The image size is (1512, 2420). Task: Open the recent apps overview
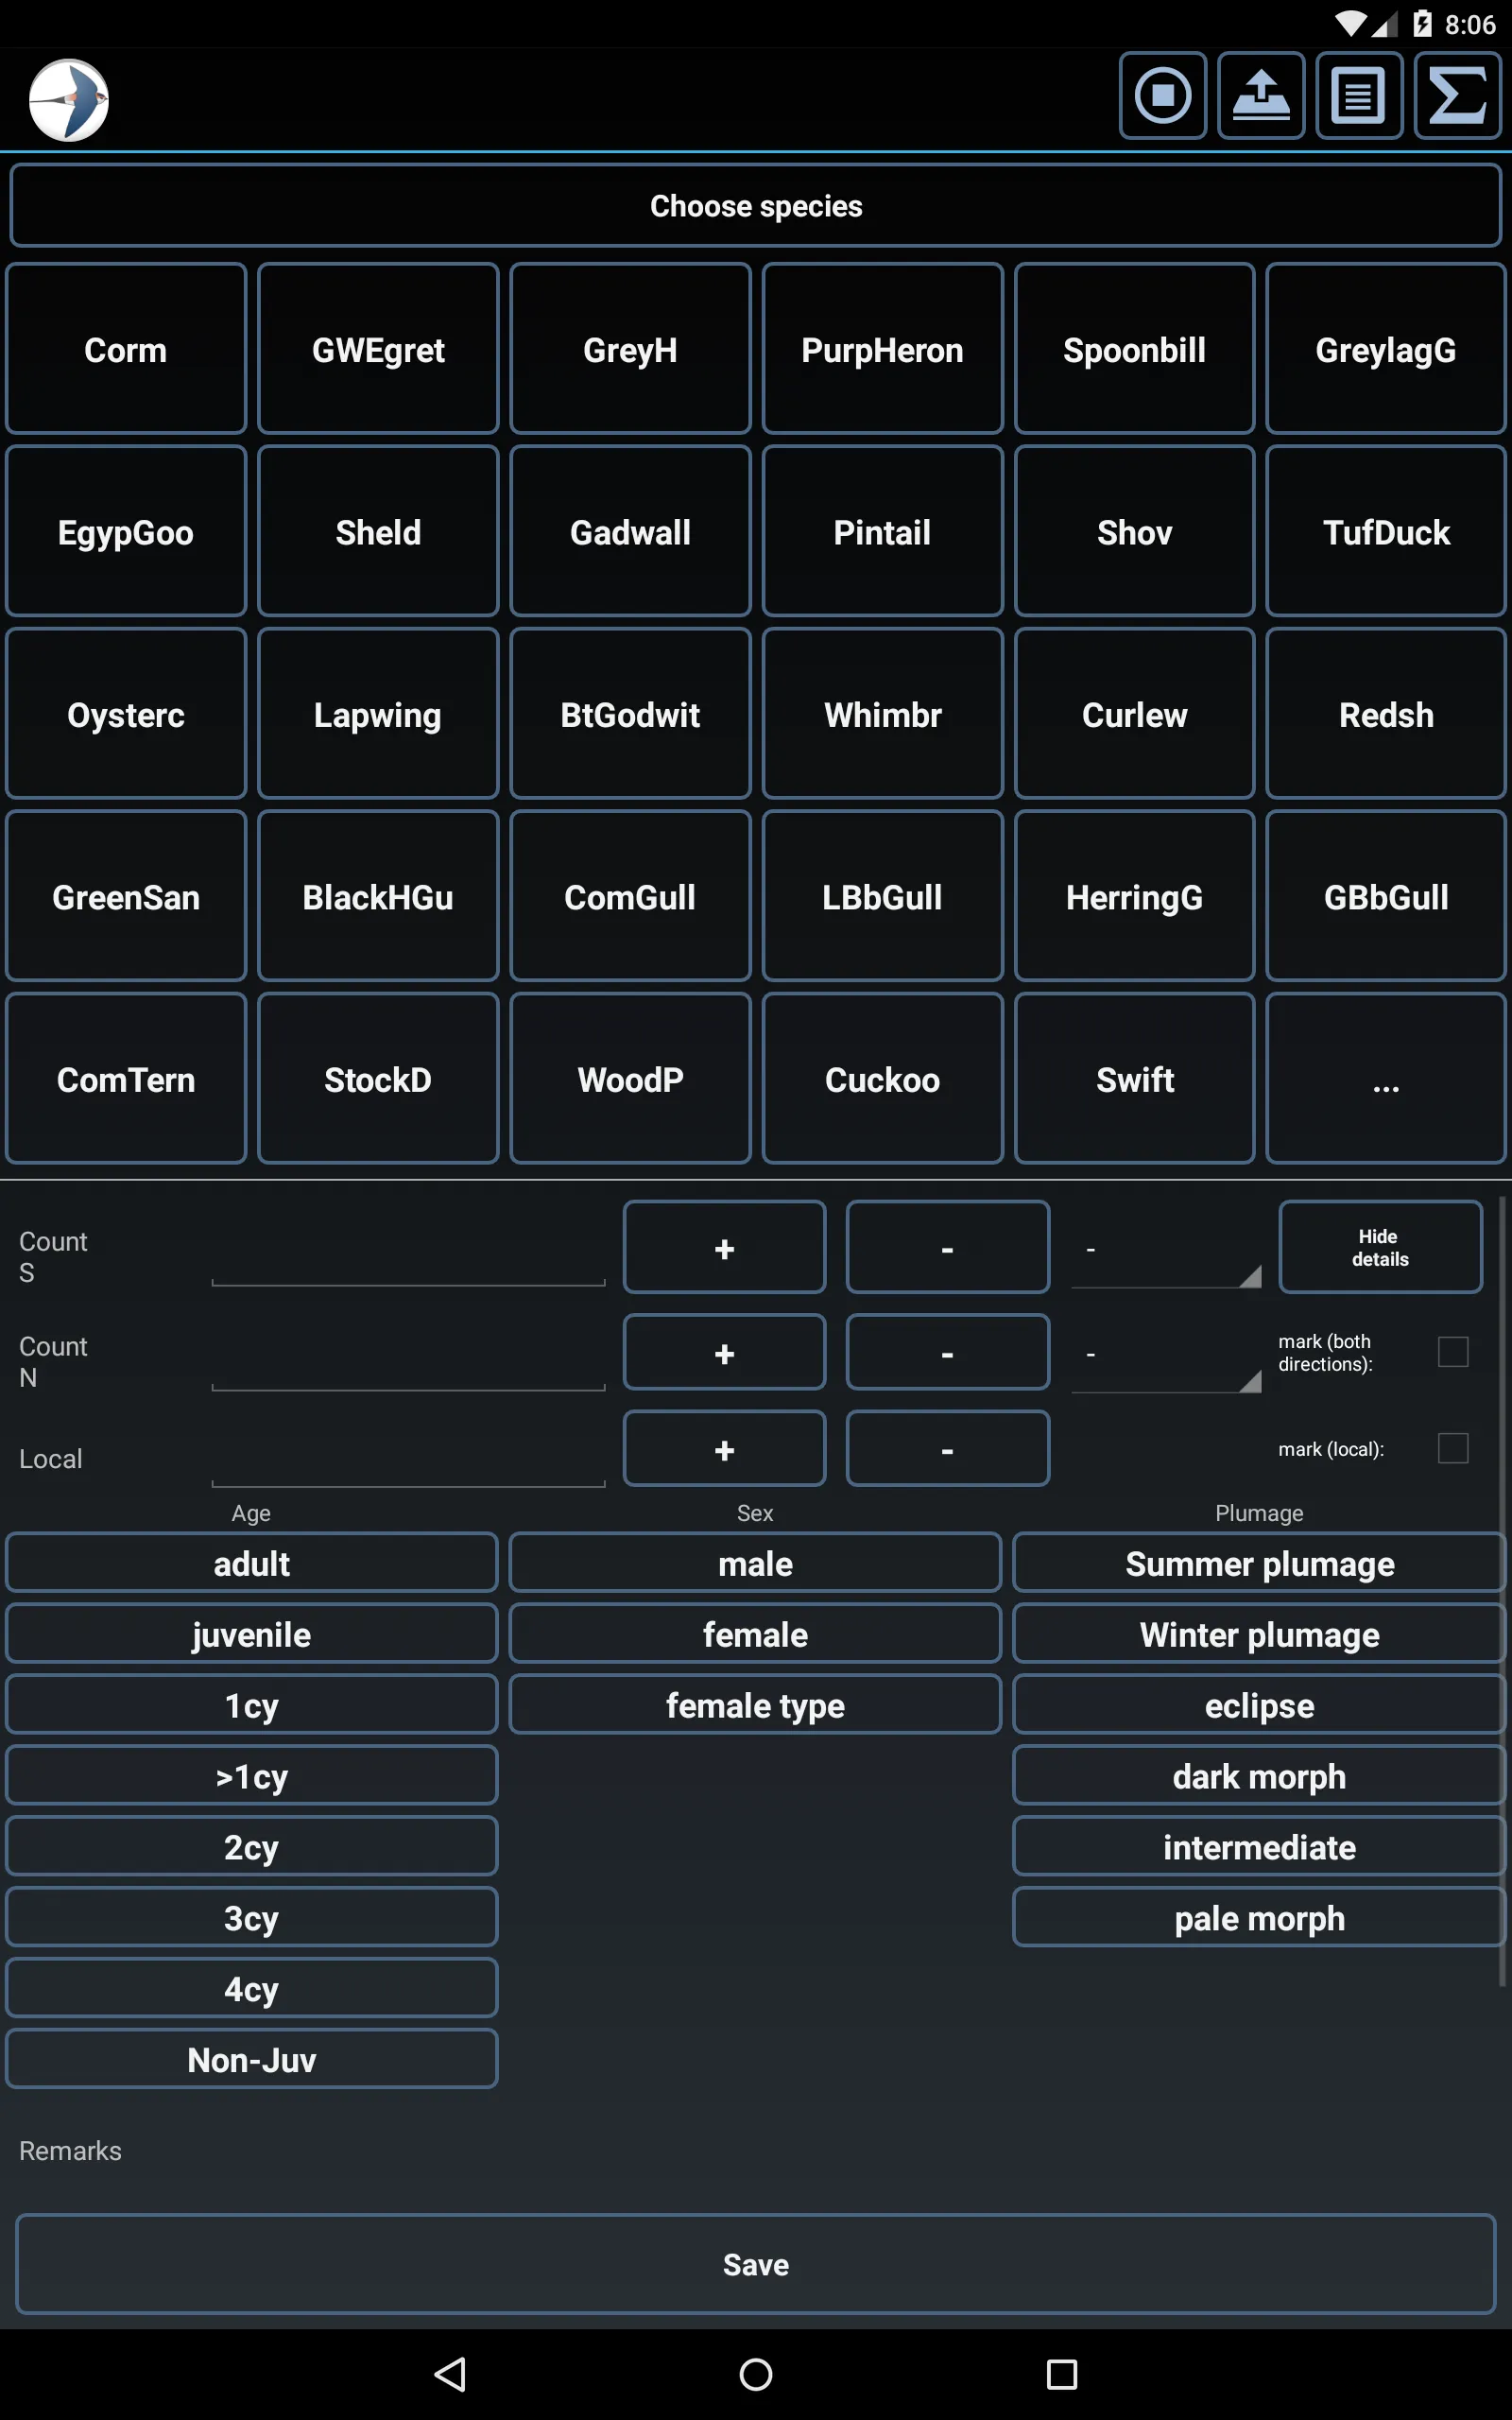click(x=1061, y=2373)
